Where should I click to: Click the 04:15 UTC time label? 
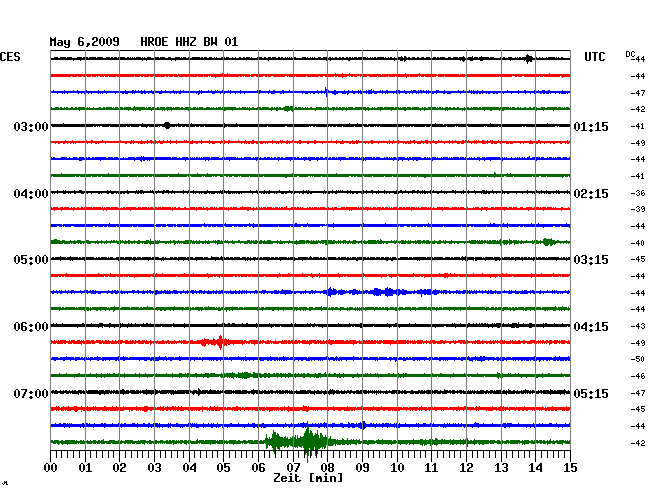point(591,327)
